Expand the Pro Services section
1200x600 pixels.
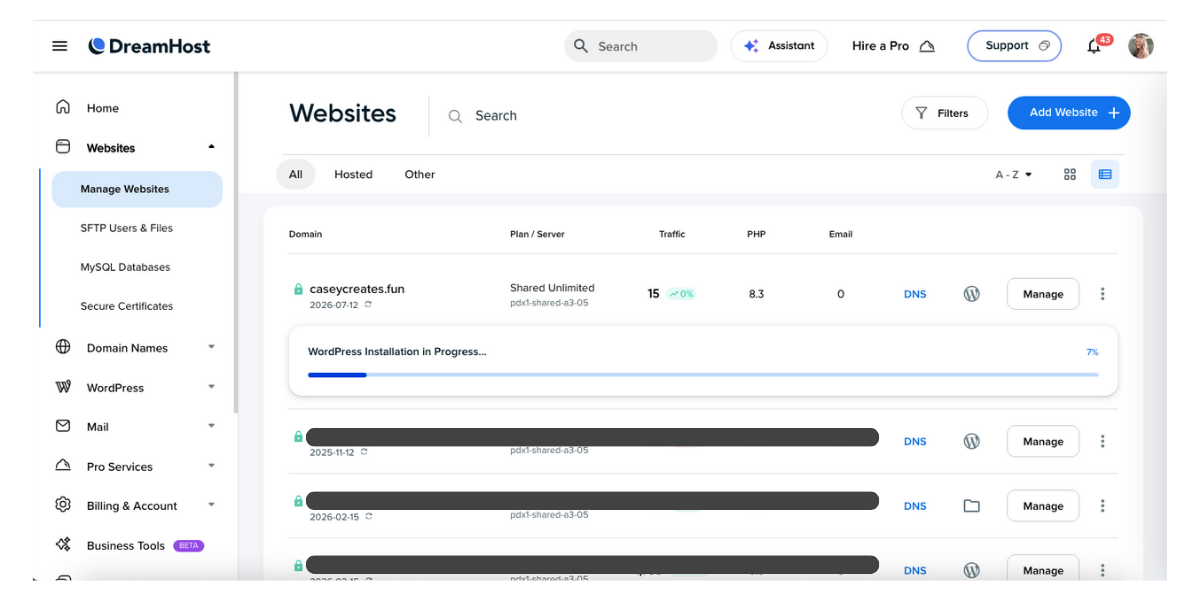[x=211, y=466]
